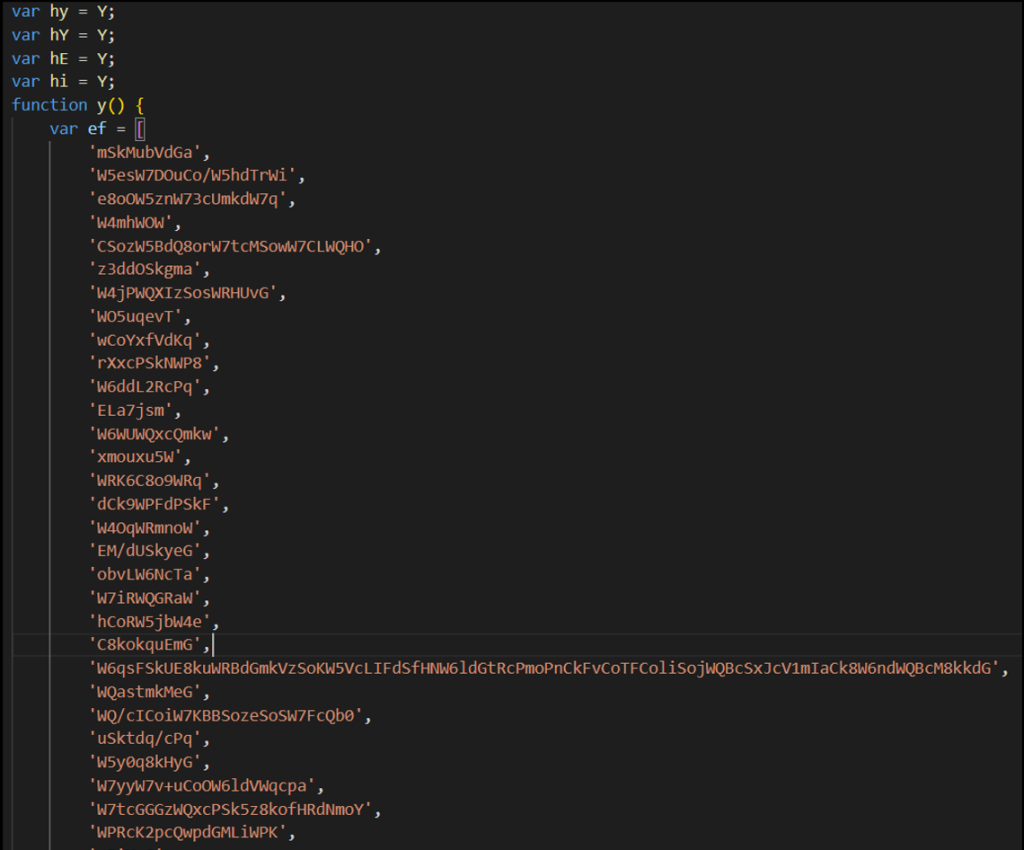
Task: Click the variable name ef
Action: (97, 129)
